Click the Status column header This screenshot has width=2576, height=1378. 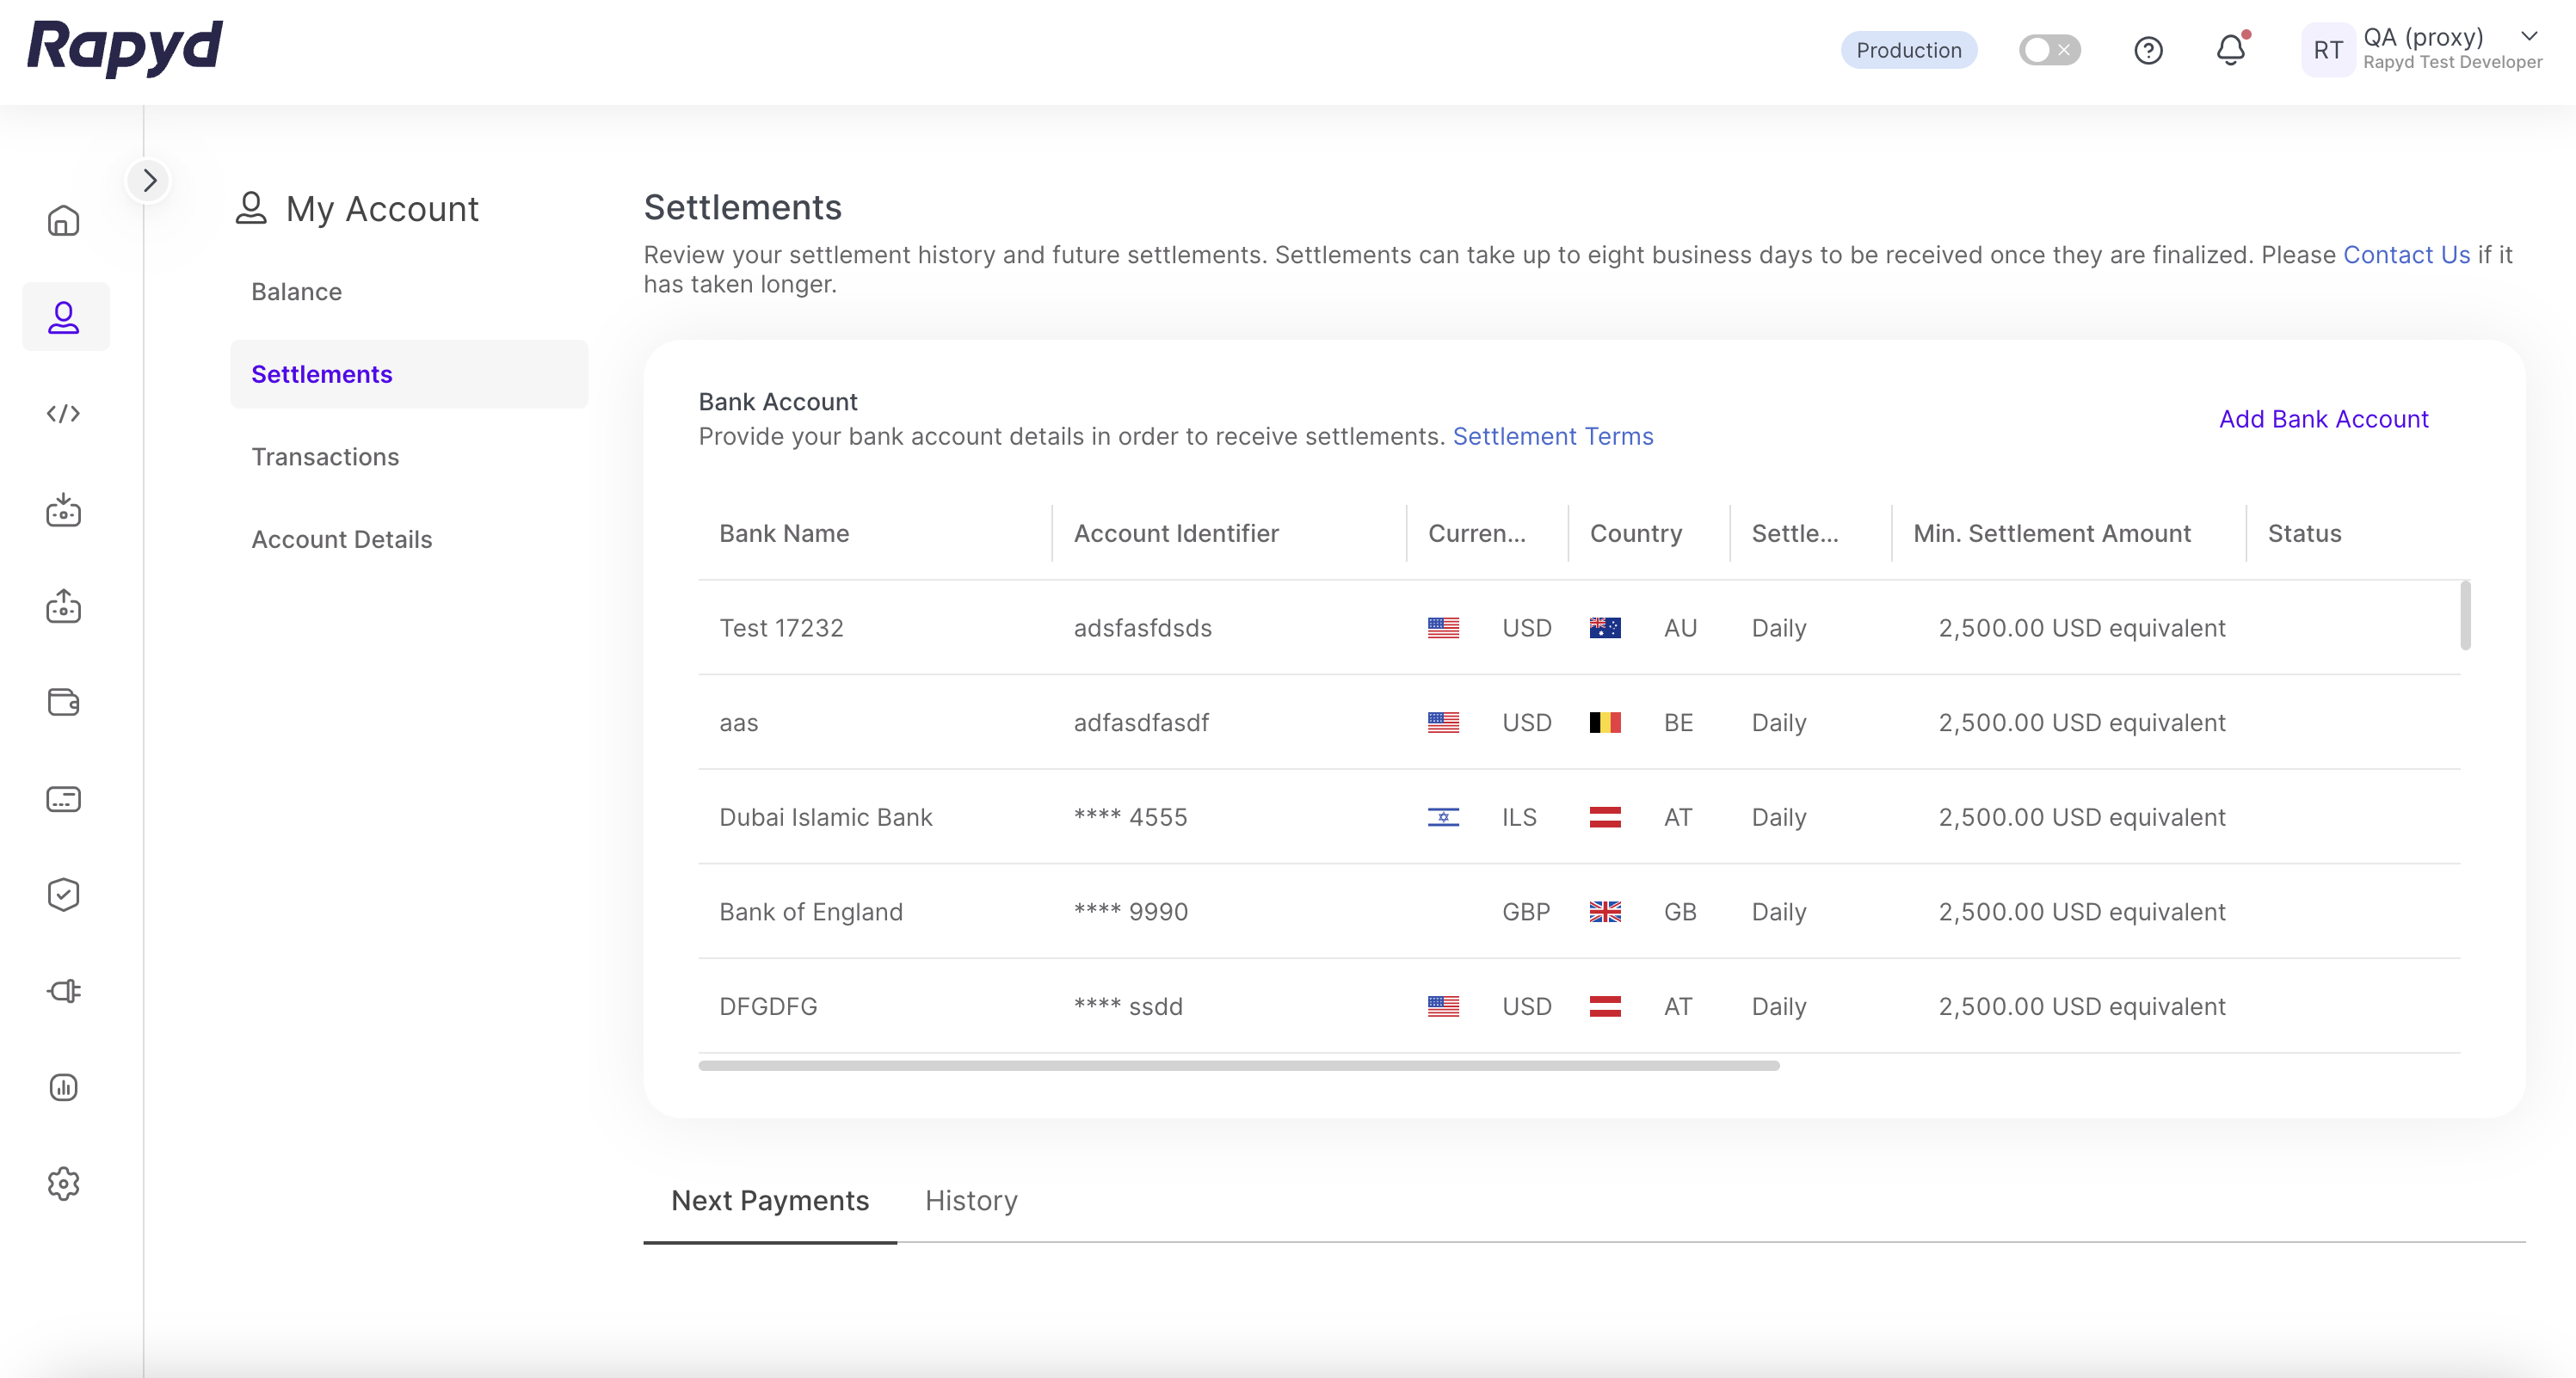[x=2304, y=533]
